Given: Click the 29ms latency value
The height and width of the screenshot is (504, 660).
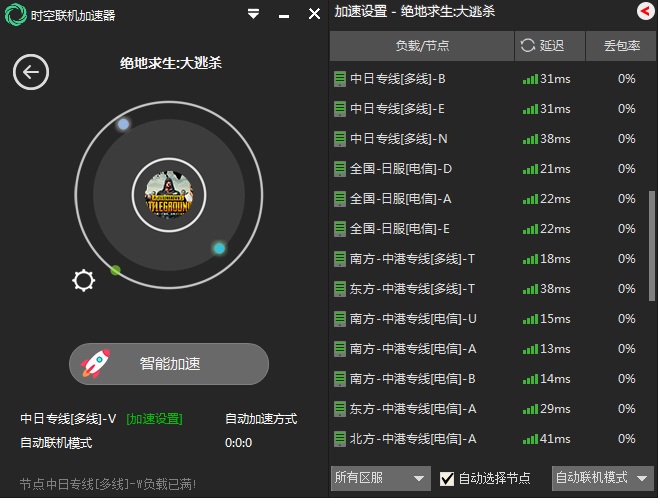Looking at the screenshot, I should click(x=555, y=409).
